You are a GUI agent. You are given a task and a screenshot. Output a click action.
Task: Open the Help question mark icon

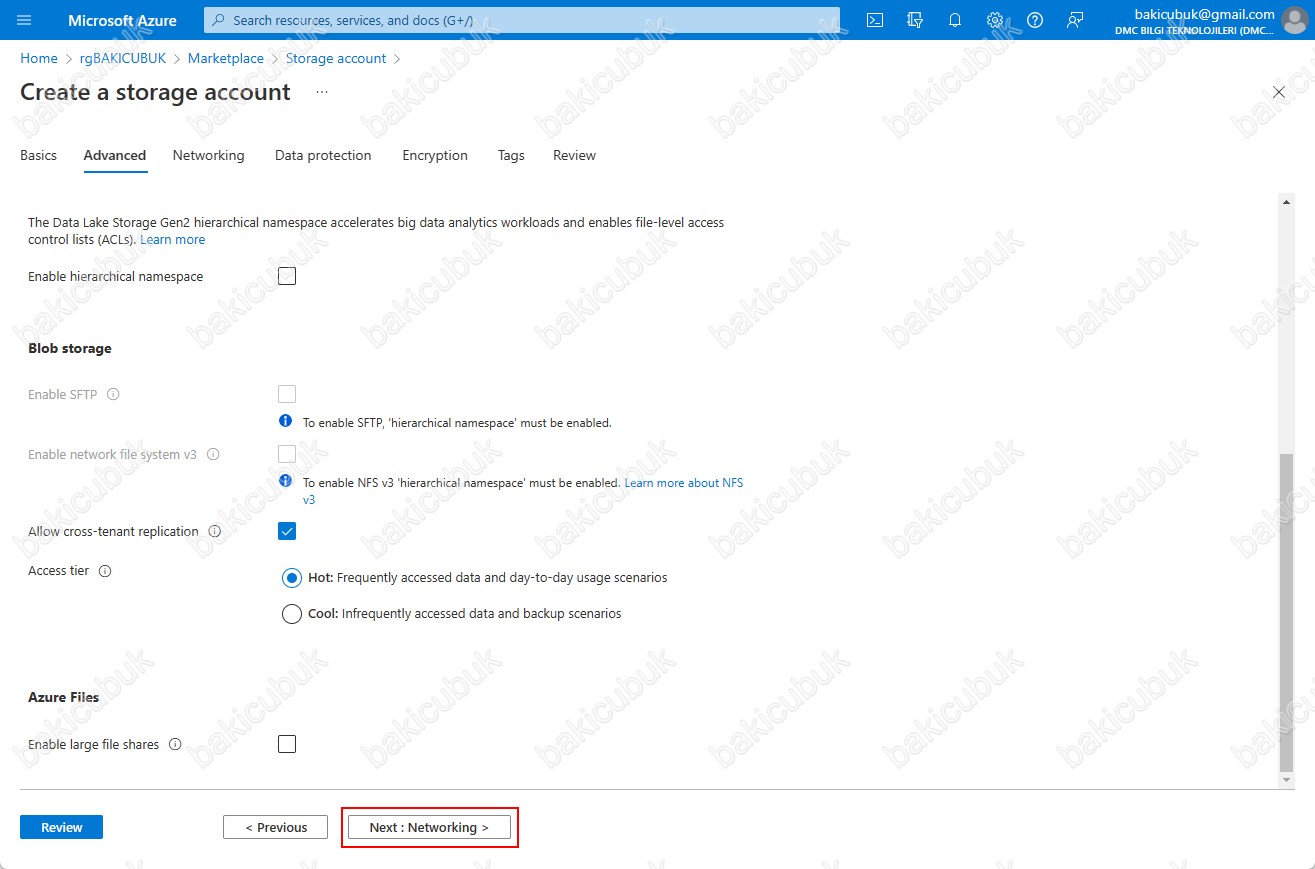click(x=1035, y=20)
